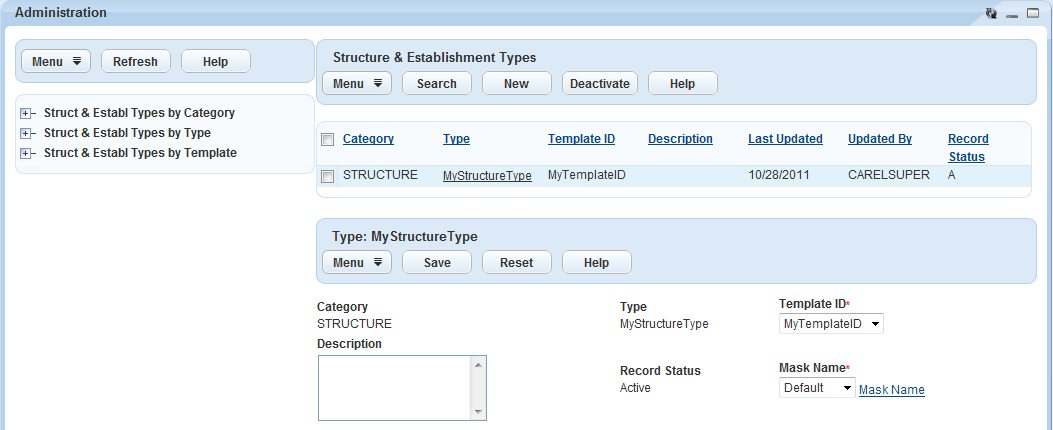1053x430 pixels.
Task: Click the Search button
Action: tap(437, 84)
